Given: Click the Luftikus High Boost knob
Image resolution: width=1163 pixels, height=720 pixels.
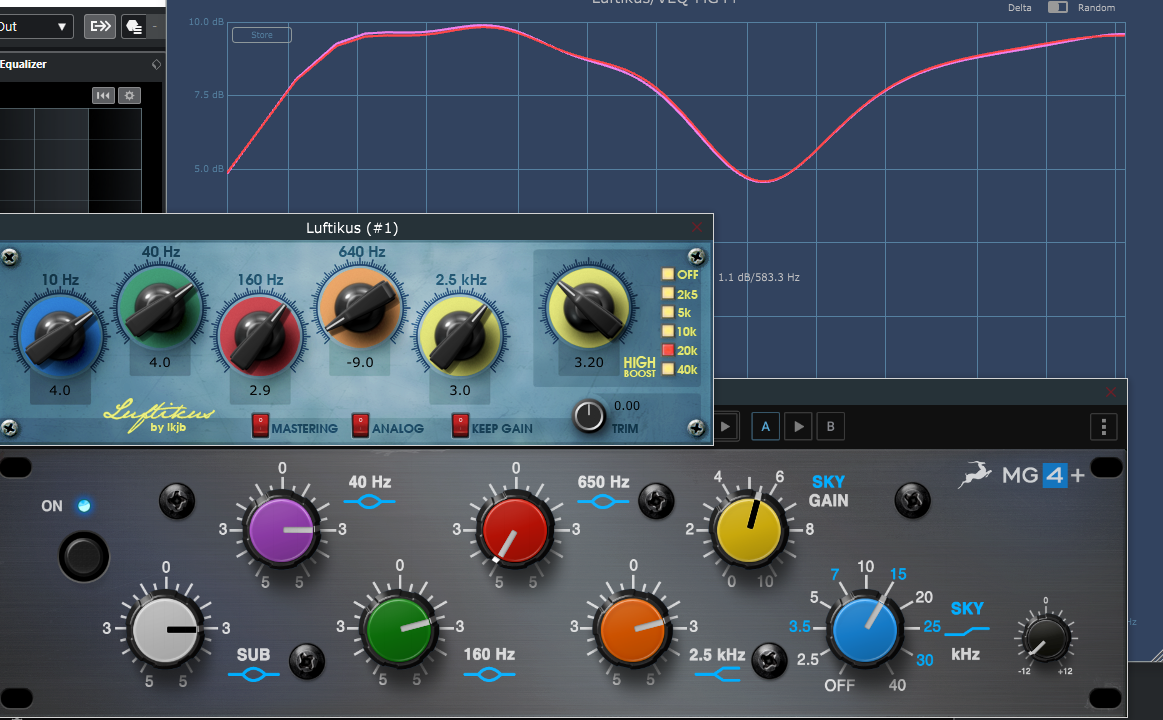Looking at the screenshot, I should [589, 307].
